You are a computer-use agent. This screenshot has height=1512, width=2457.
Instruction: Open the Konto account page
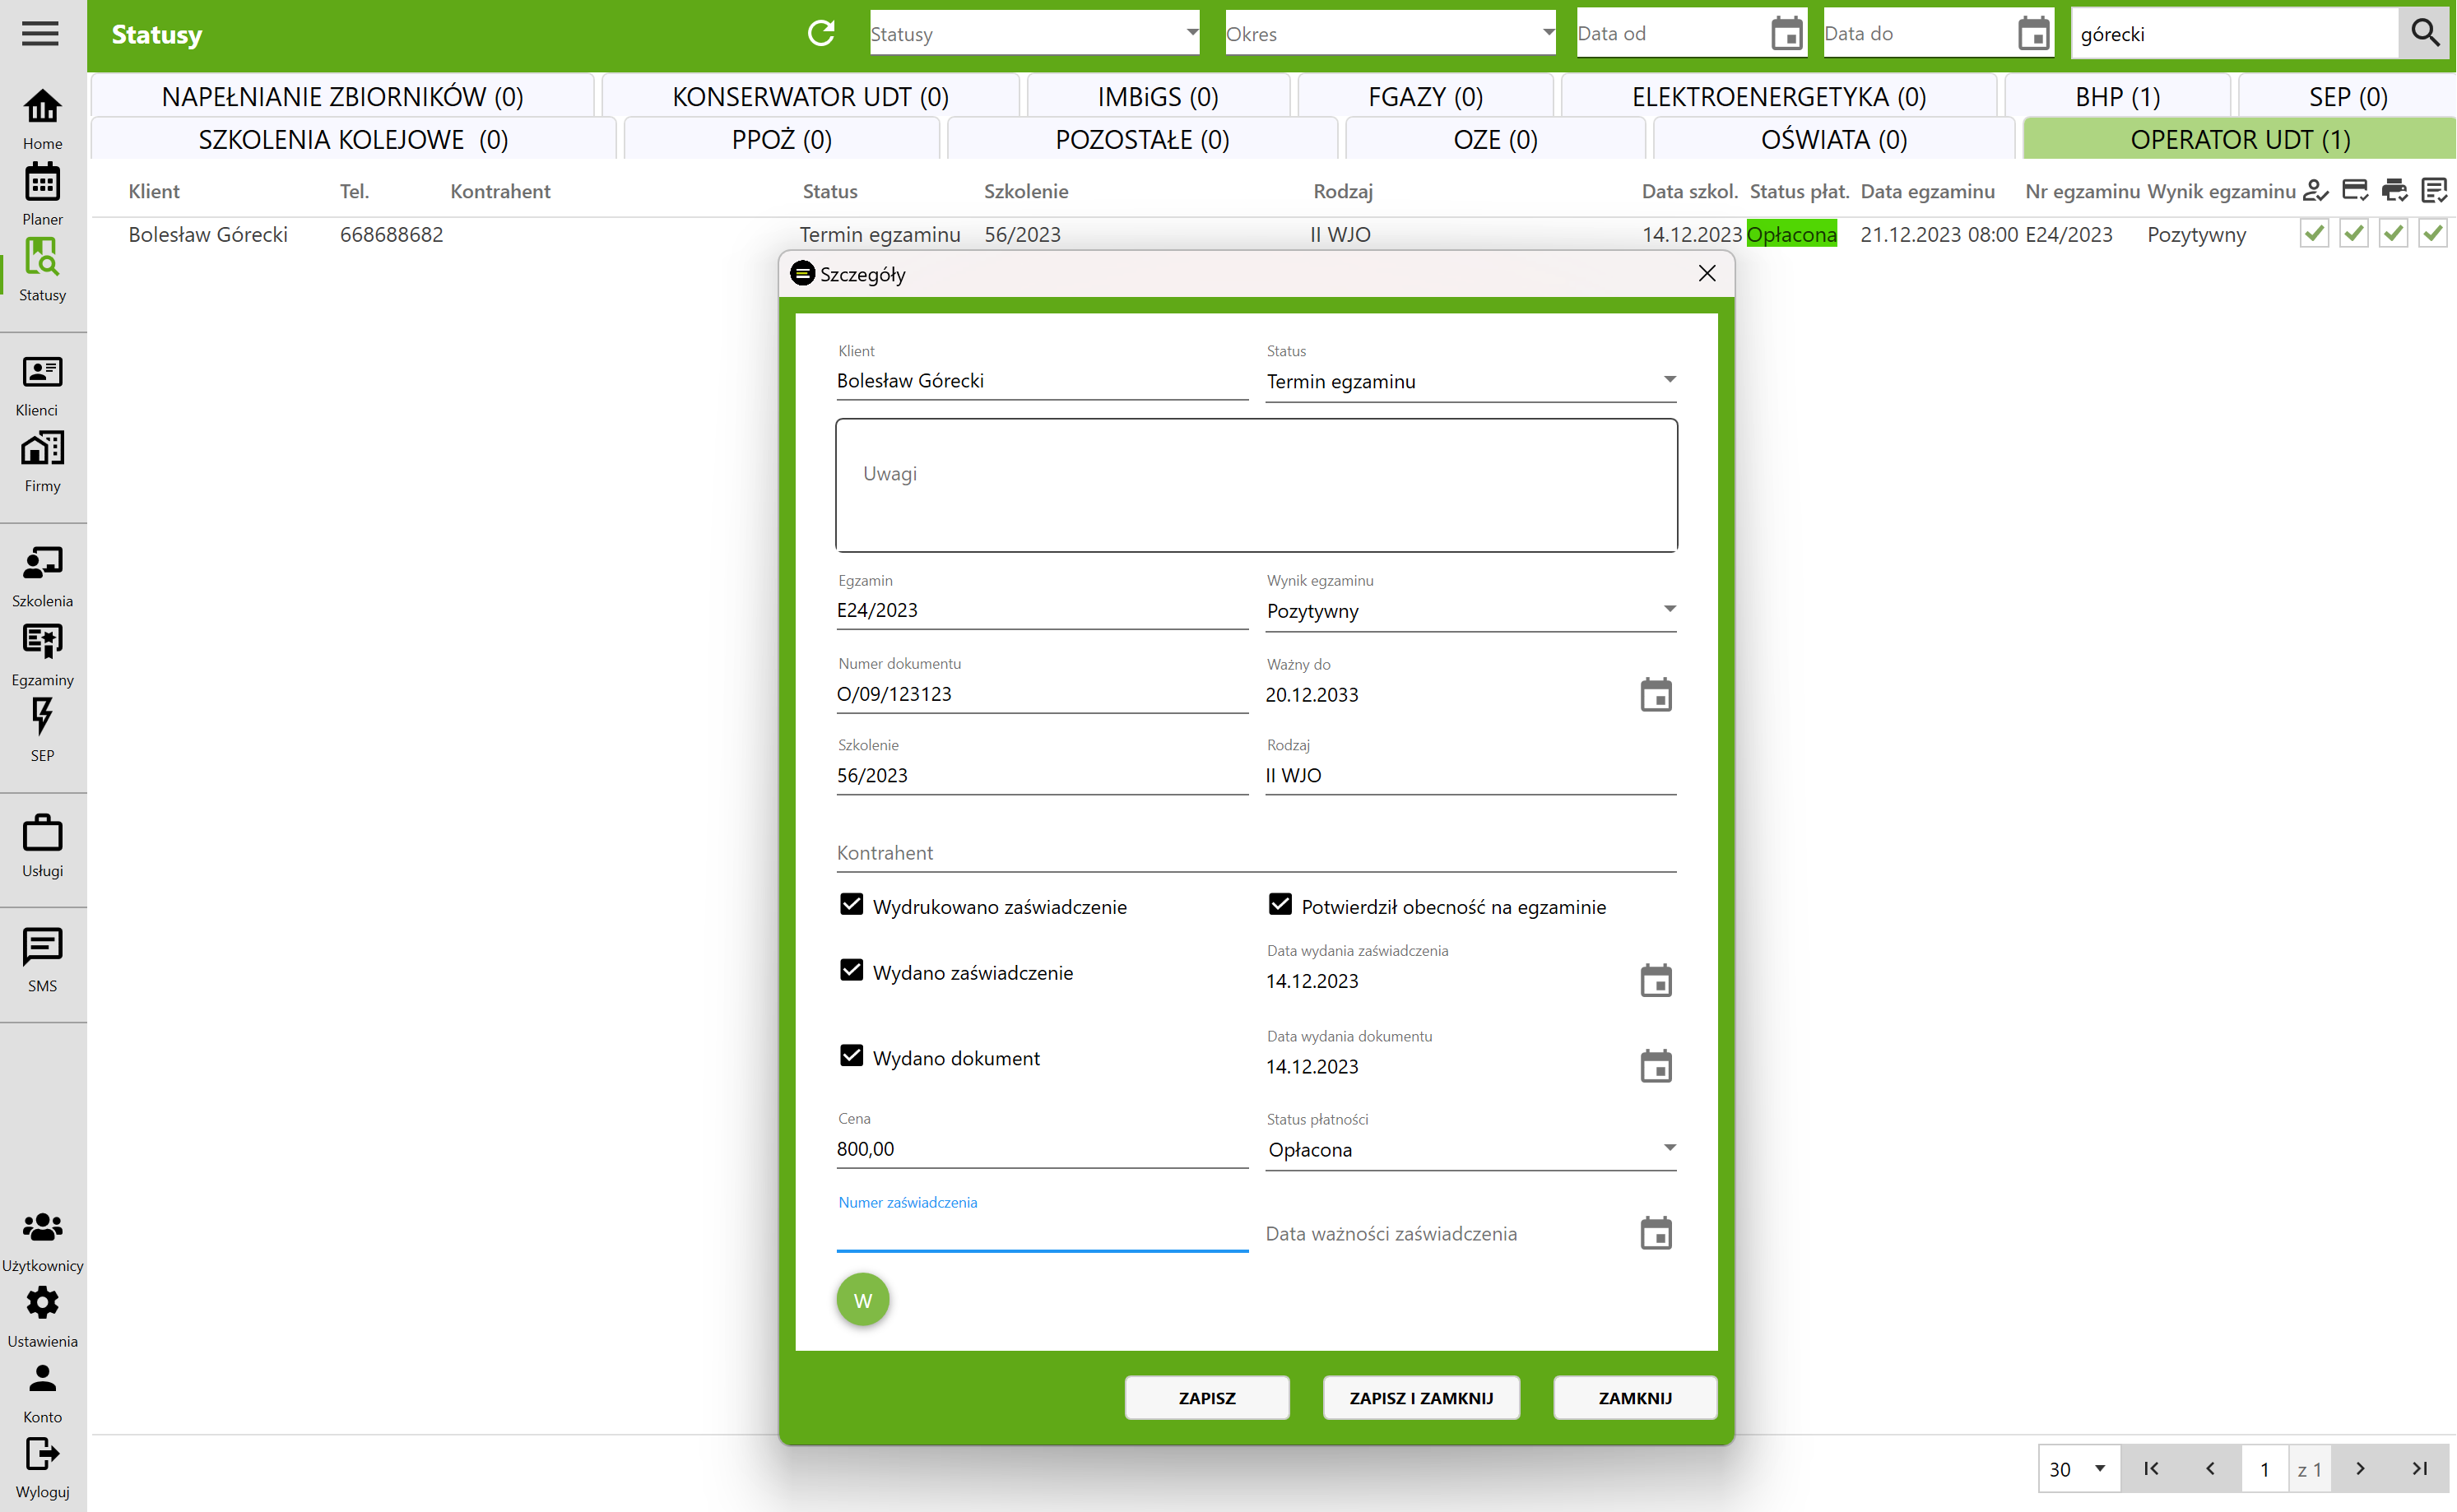pos(42,1393)
